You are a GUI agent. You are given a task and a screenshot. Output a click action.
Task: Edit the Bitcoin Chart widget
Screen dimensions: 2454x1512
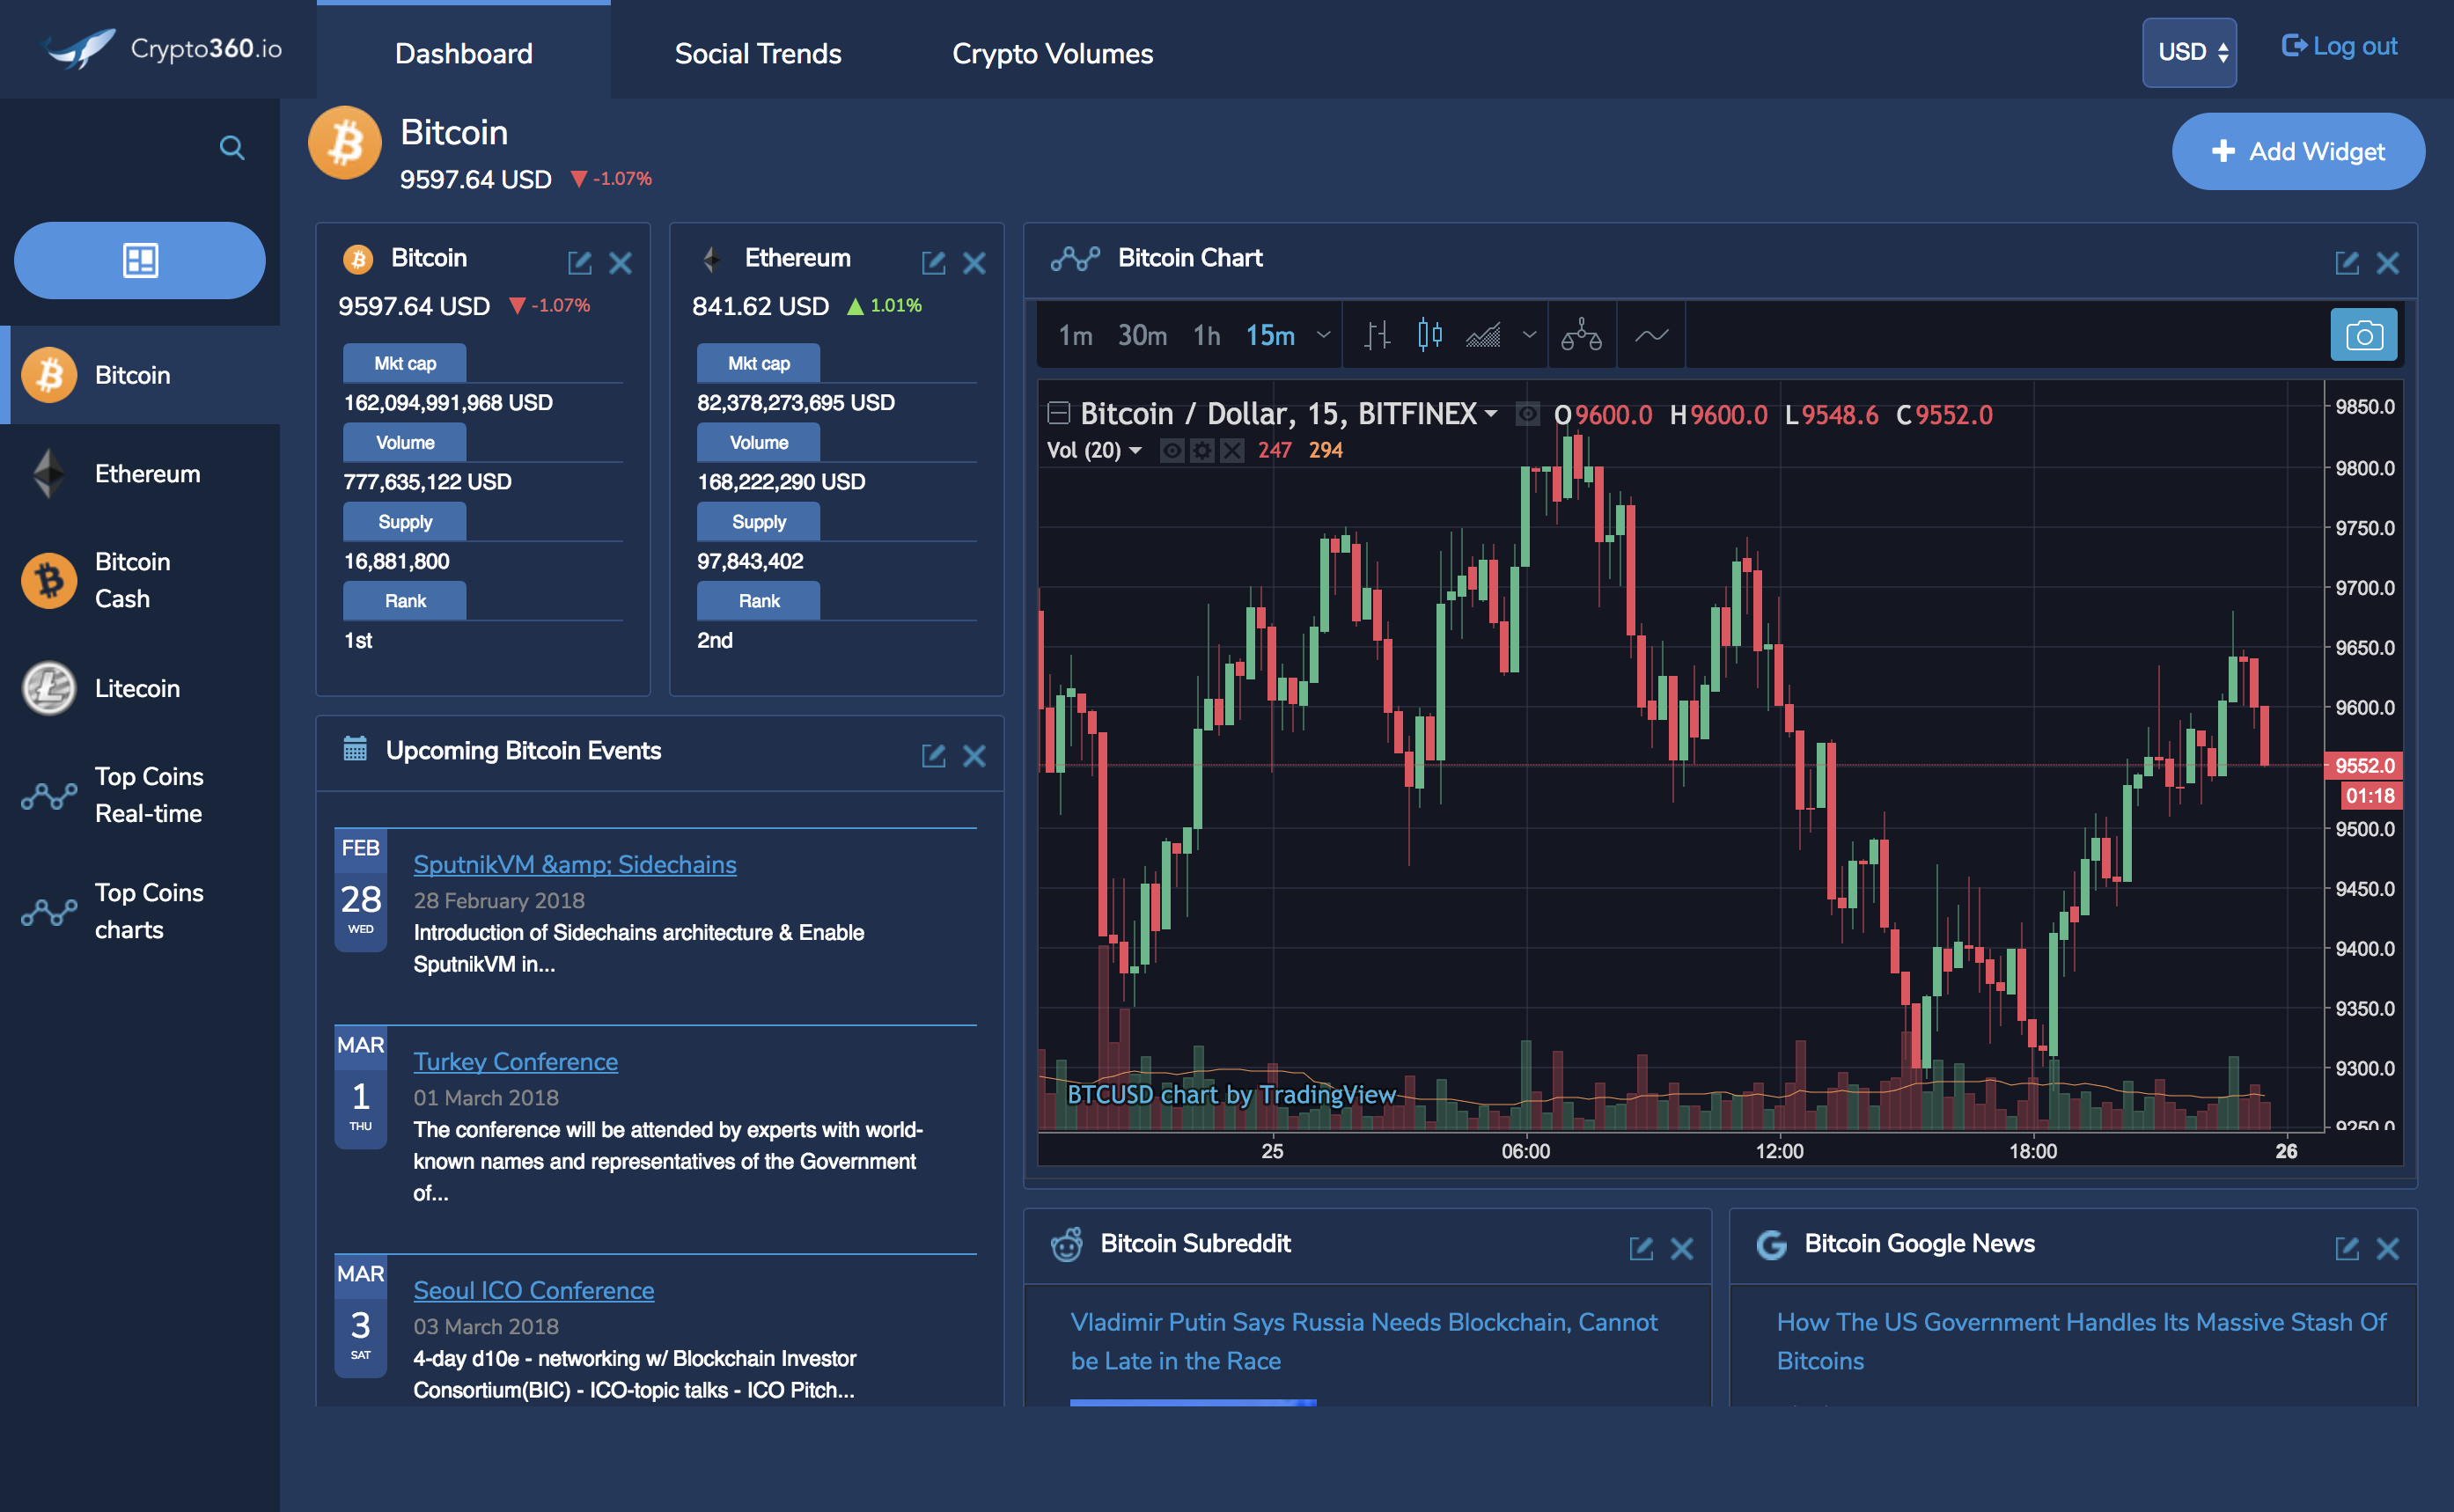[x=2347, y=263]
